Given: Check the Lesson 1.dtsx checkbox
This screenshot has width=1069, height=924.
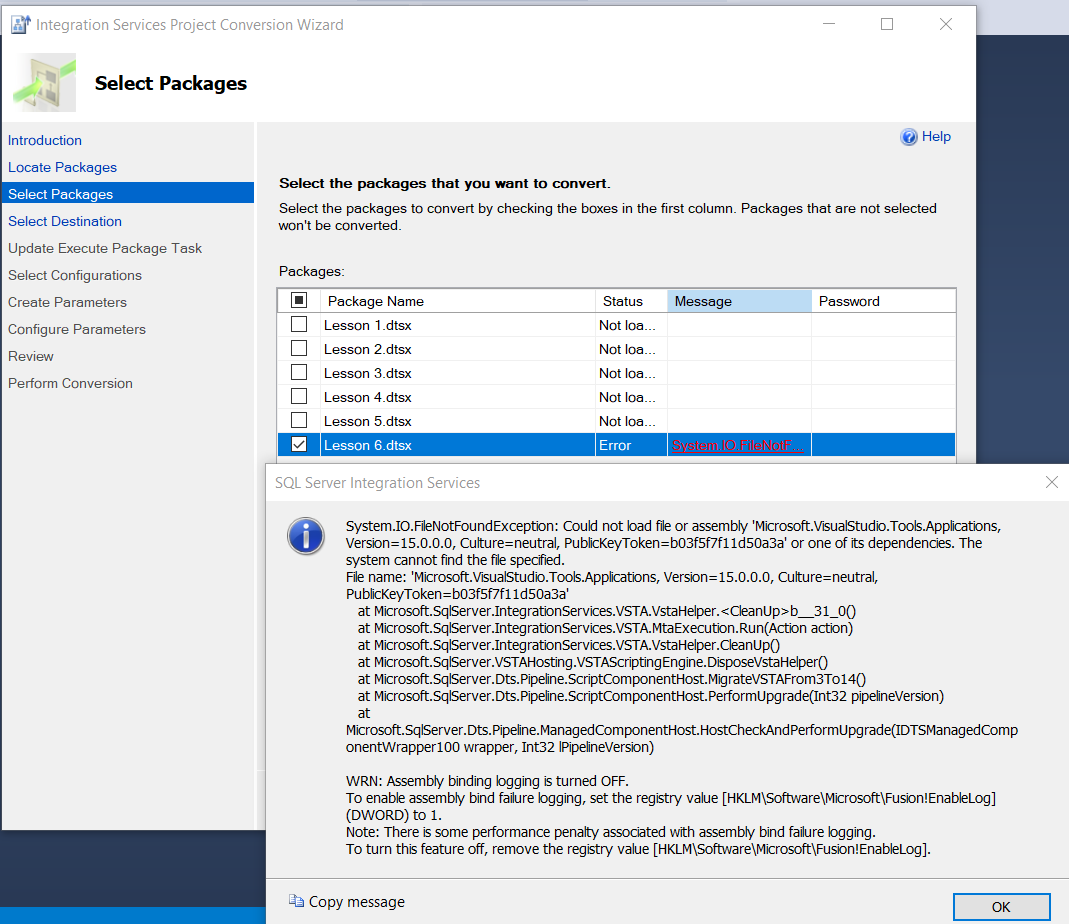Looking at the screenshot, I should click(x=299, y=324).
